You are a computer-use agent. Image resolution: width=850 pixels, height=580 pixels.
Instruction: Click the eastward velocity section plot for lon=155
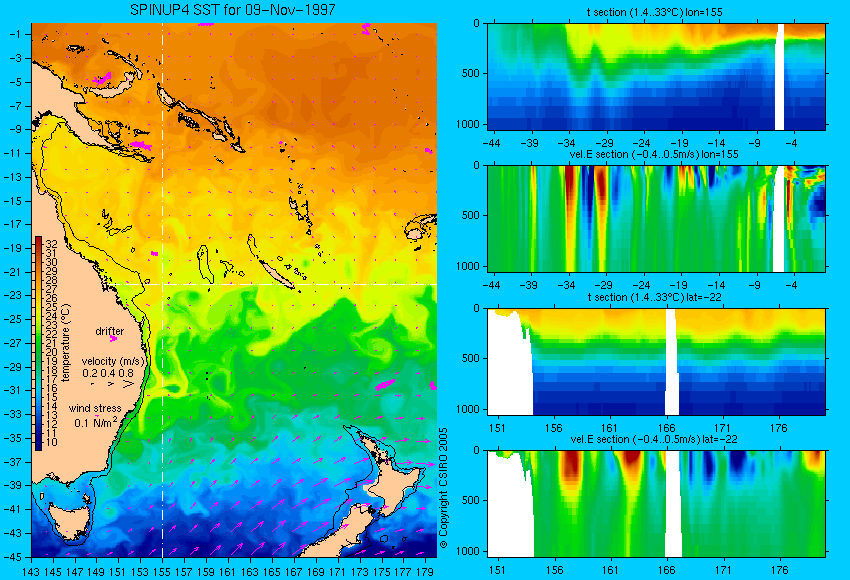click(x=656, y=218)
